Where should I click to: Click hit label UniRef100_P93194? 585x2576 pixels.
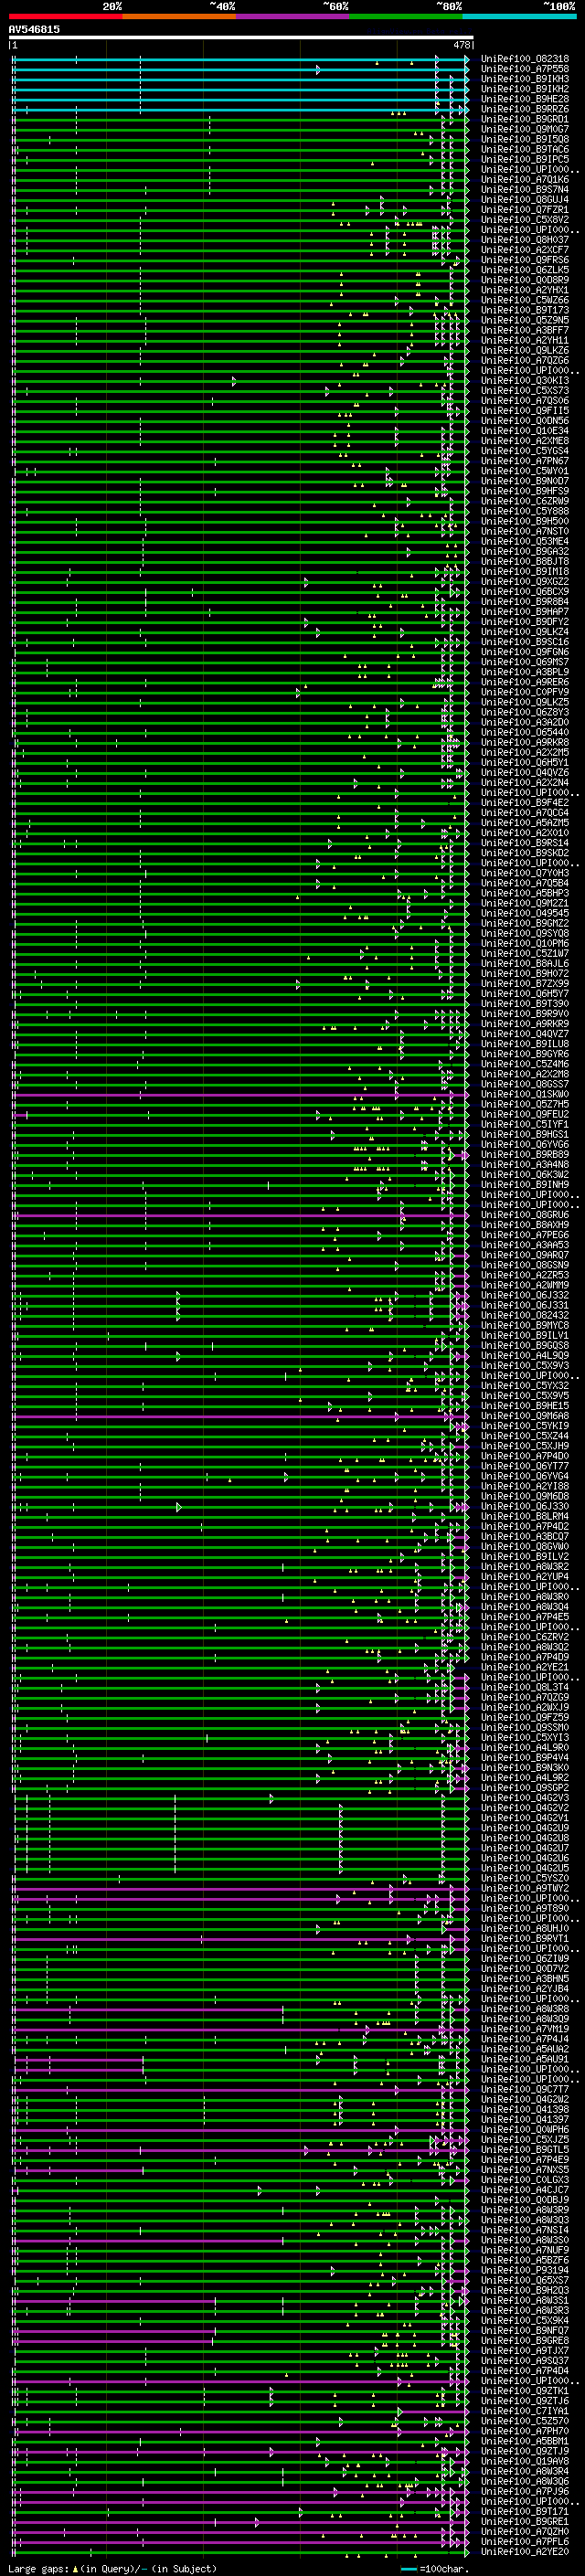[525, 2270]
